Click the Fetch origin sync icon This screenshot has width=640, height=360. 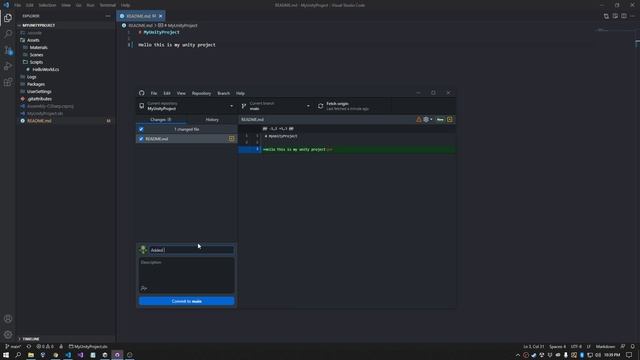[x=320, y=106]
